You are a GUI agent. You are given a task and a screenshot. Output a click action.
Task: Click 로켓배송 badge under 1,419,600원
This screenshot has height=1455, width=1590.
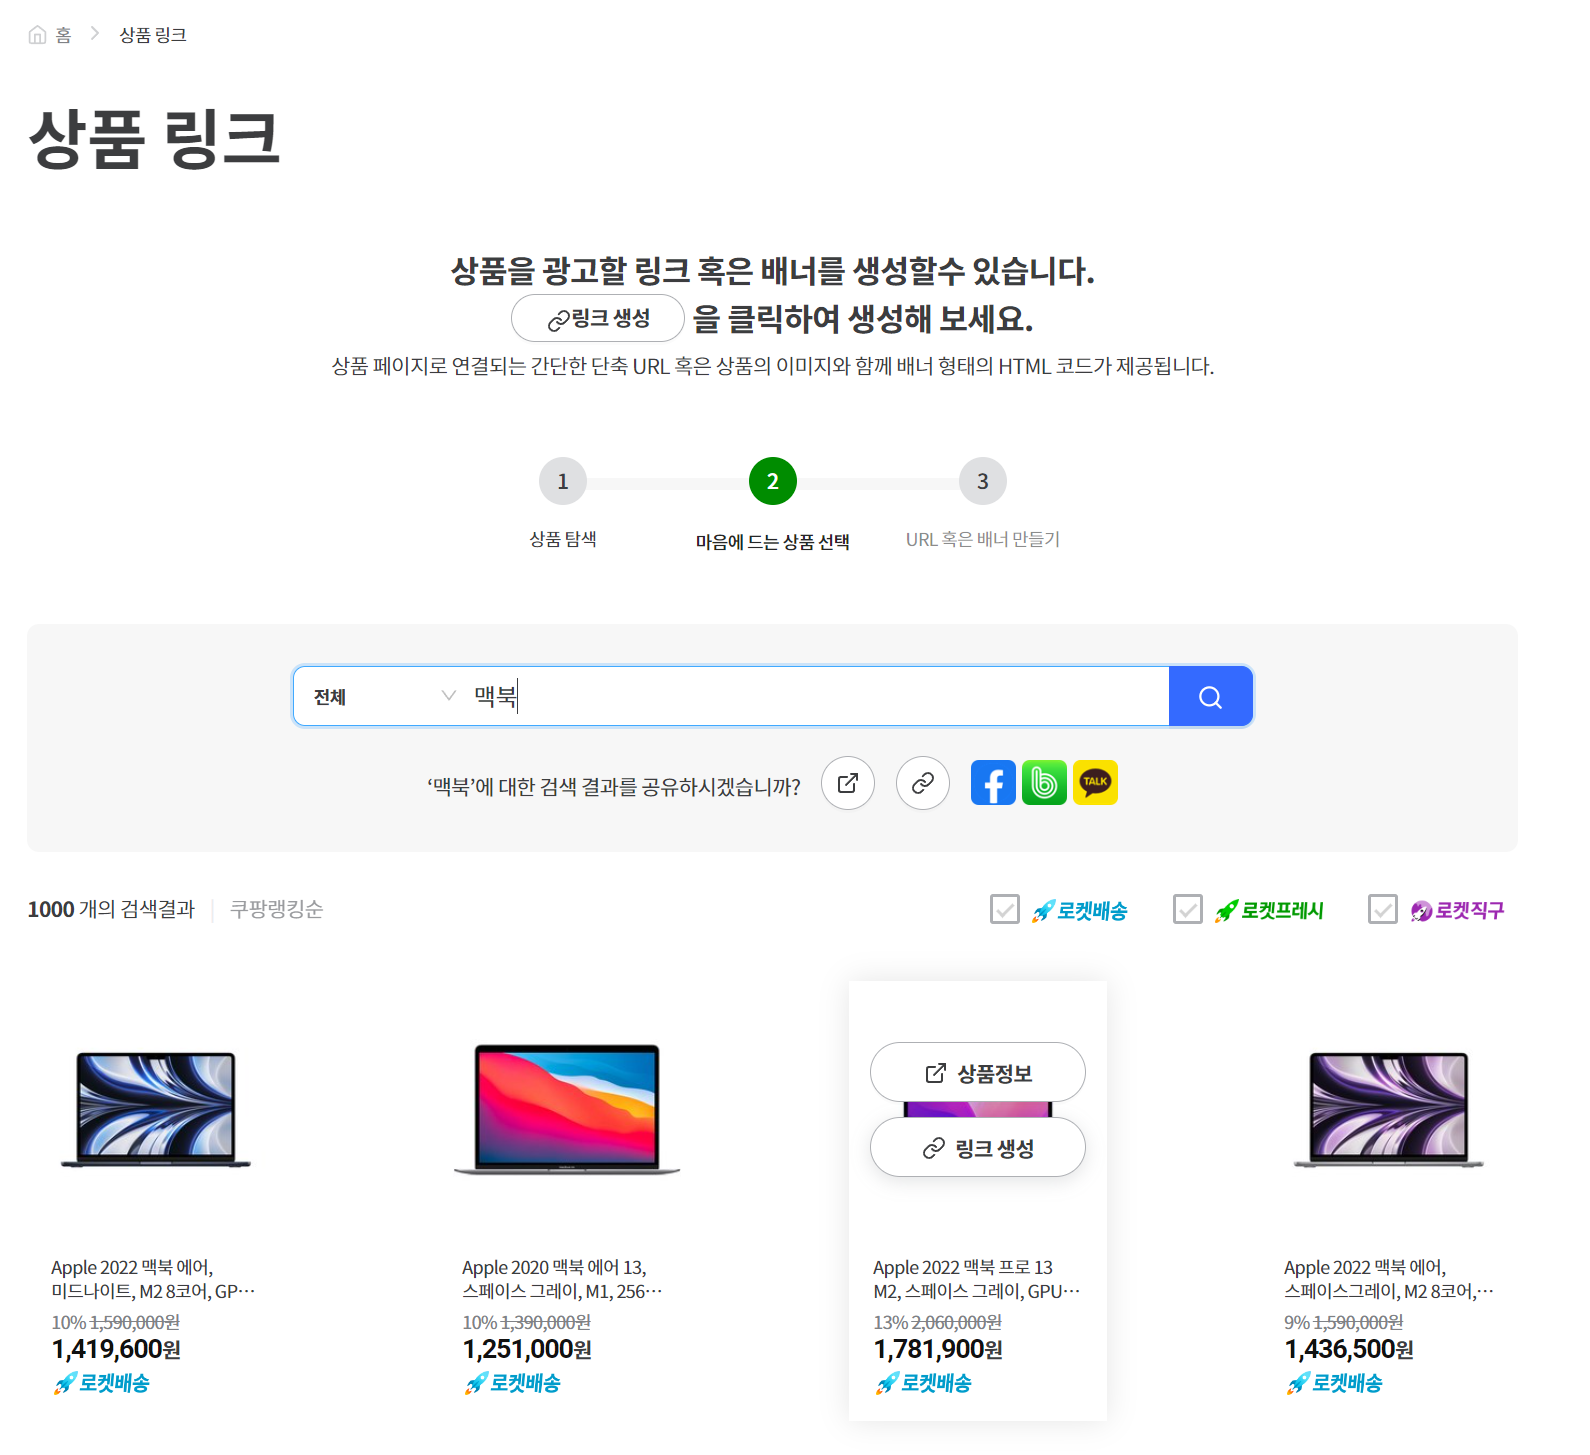(101, 1383)
